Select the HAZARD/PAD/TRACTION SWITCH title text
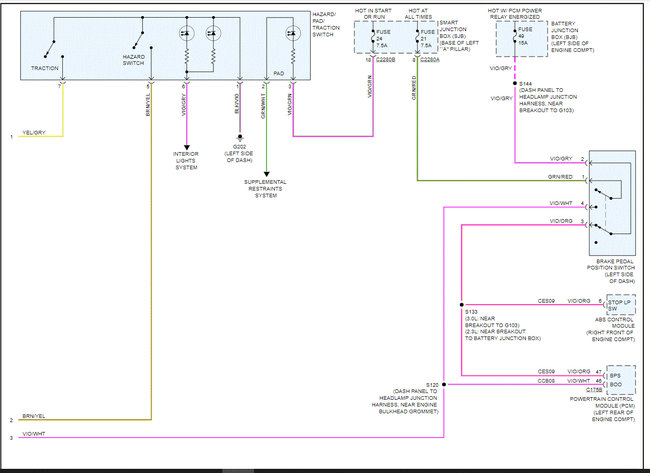This screenshot has width=650, height=473. (326, 24)
